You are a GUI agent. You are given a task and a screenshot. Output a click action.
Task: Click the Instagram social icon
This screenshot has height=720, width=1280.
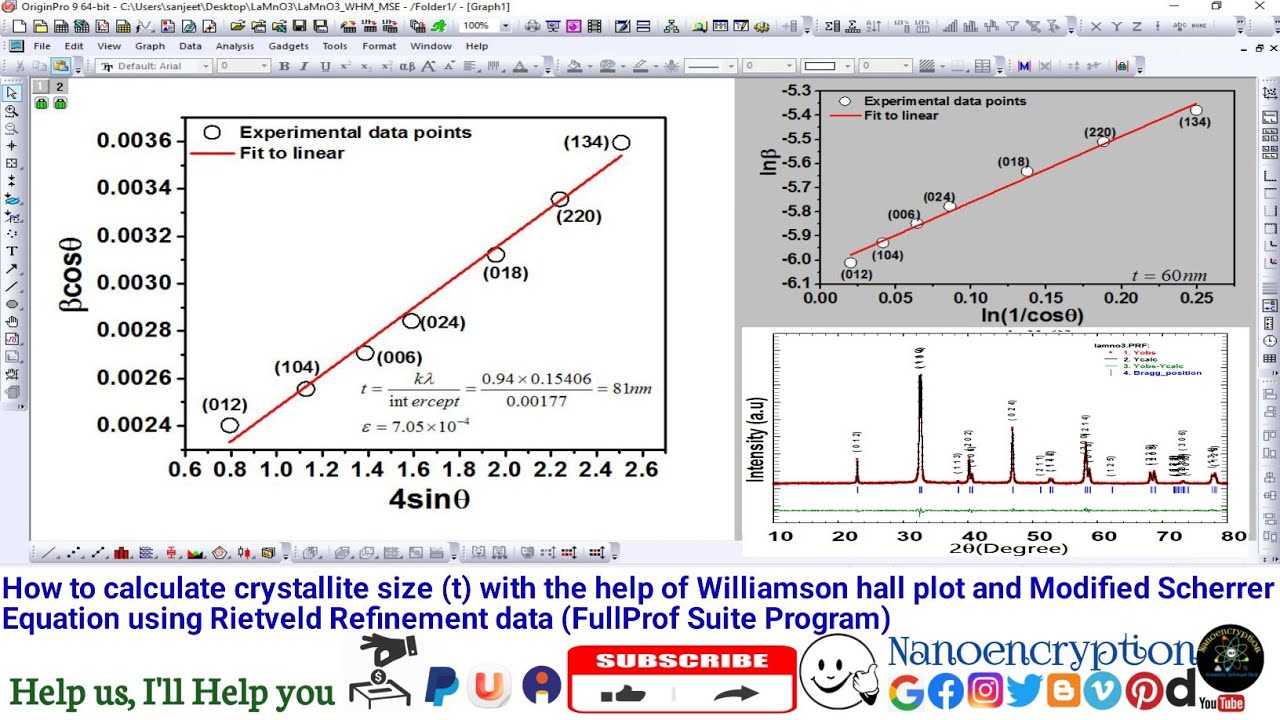coord(985,691)
